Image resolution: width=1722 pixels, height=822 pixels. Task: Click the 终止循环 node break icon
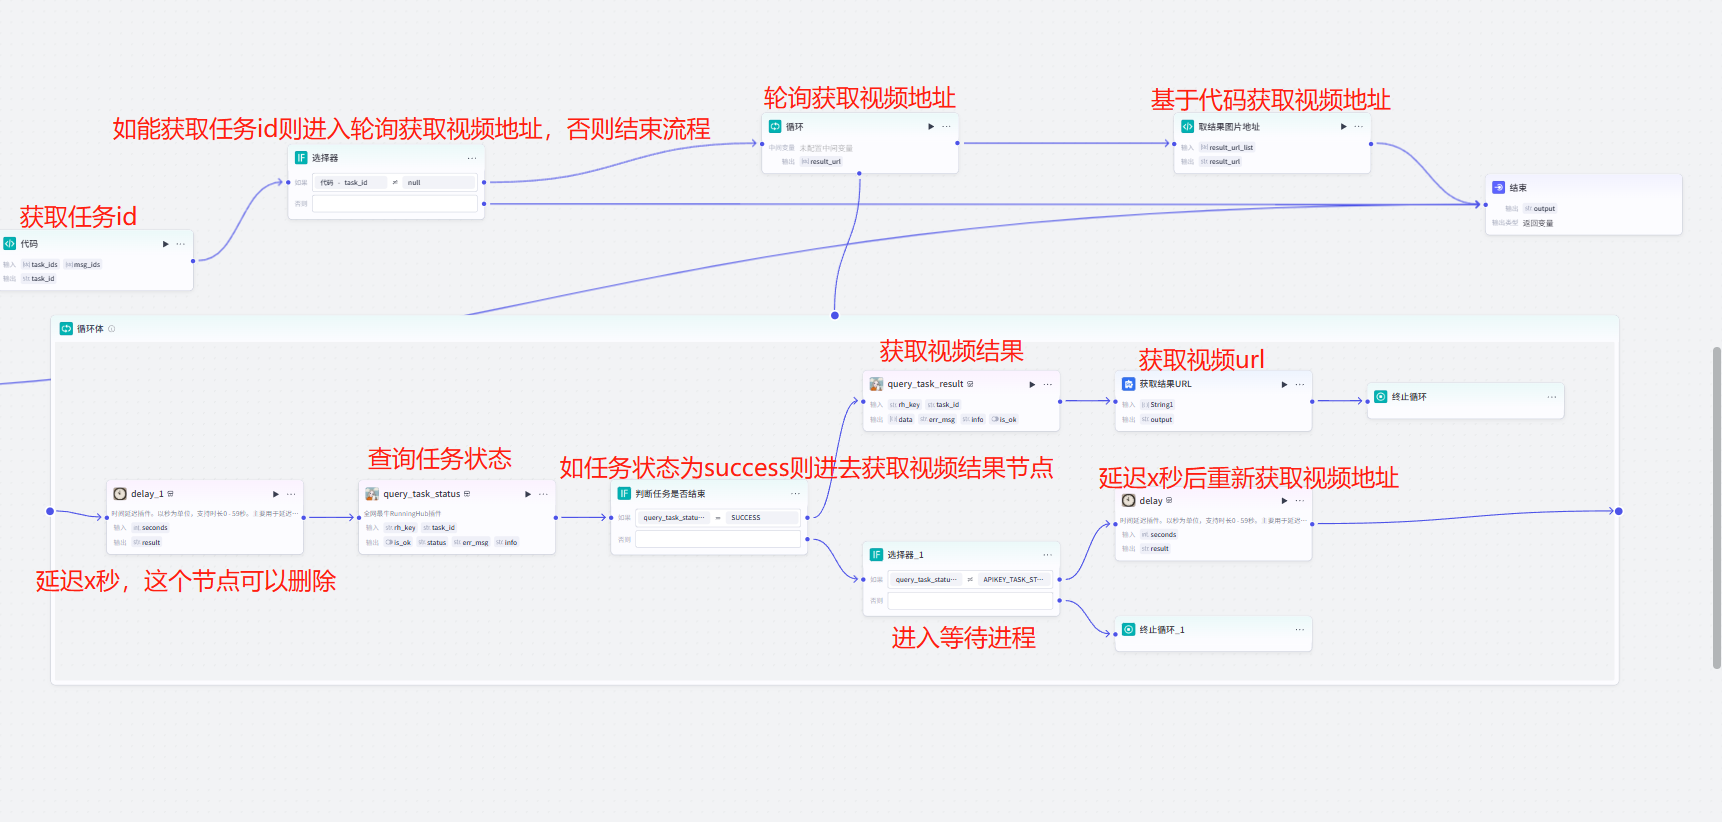pyautogui.click(x=1381, y=397)
